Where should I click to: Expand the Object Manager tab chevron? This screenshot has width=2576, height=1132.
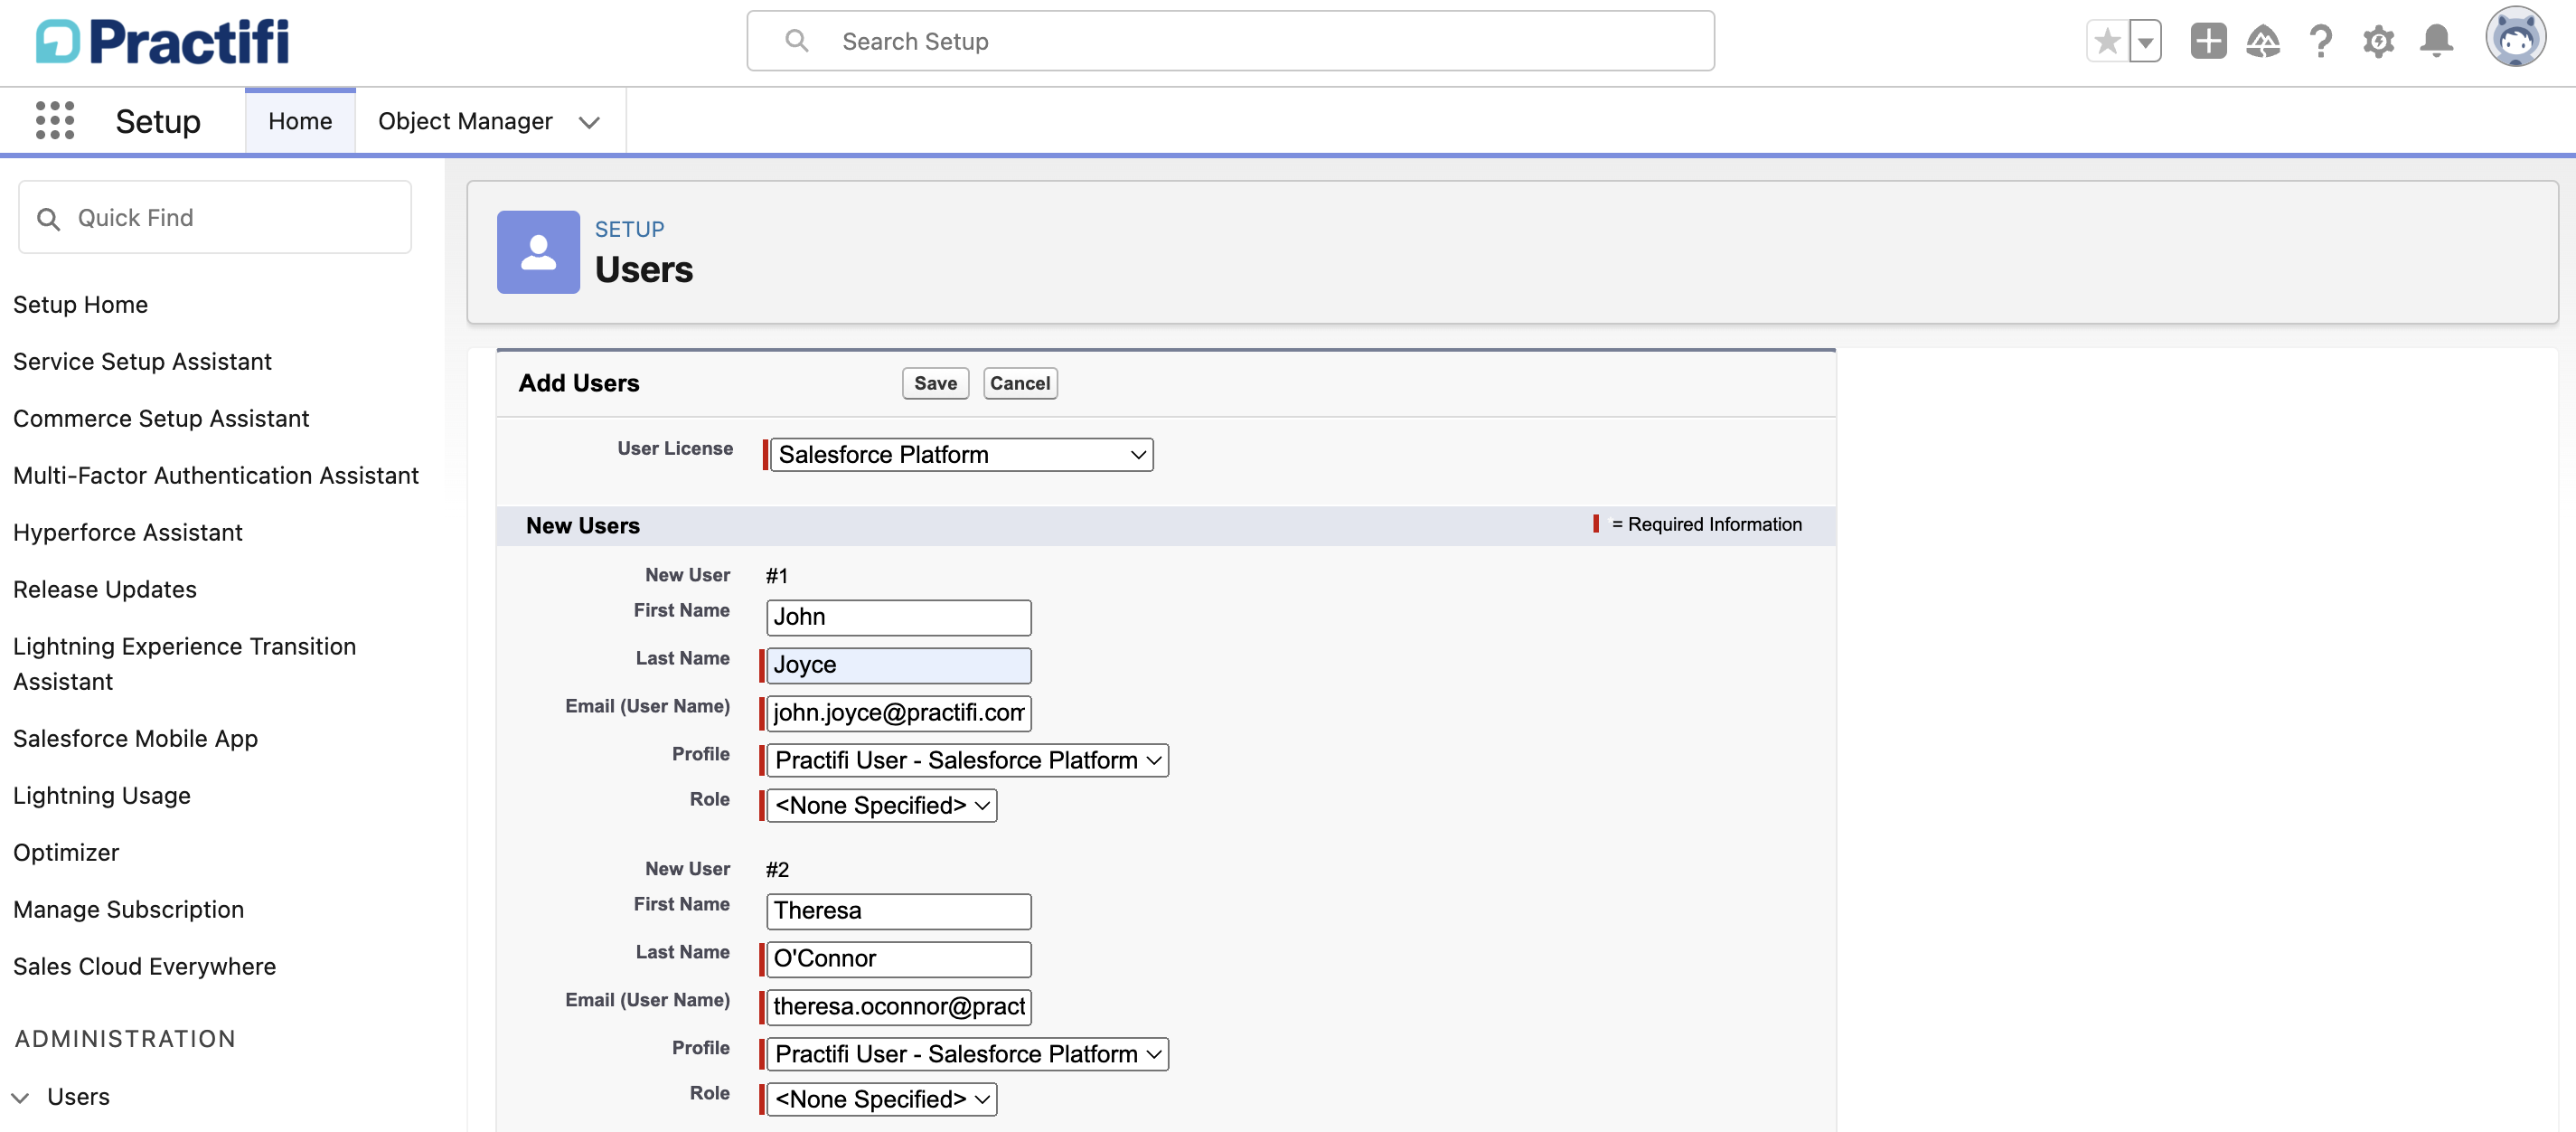590,122
